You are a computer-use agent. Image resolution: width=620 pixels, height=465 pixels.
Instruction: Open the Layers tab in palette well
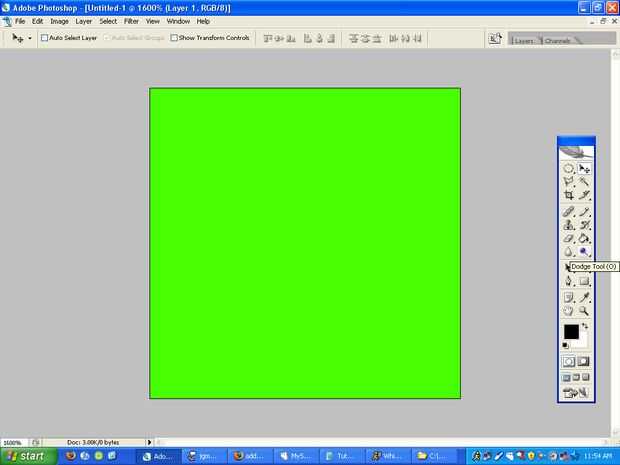point(524,40)
